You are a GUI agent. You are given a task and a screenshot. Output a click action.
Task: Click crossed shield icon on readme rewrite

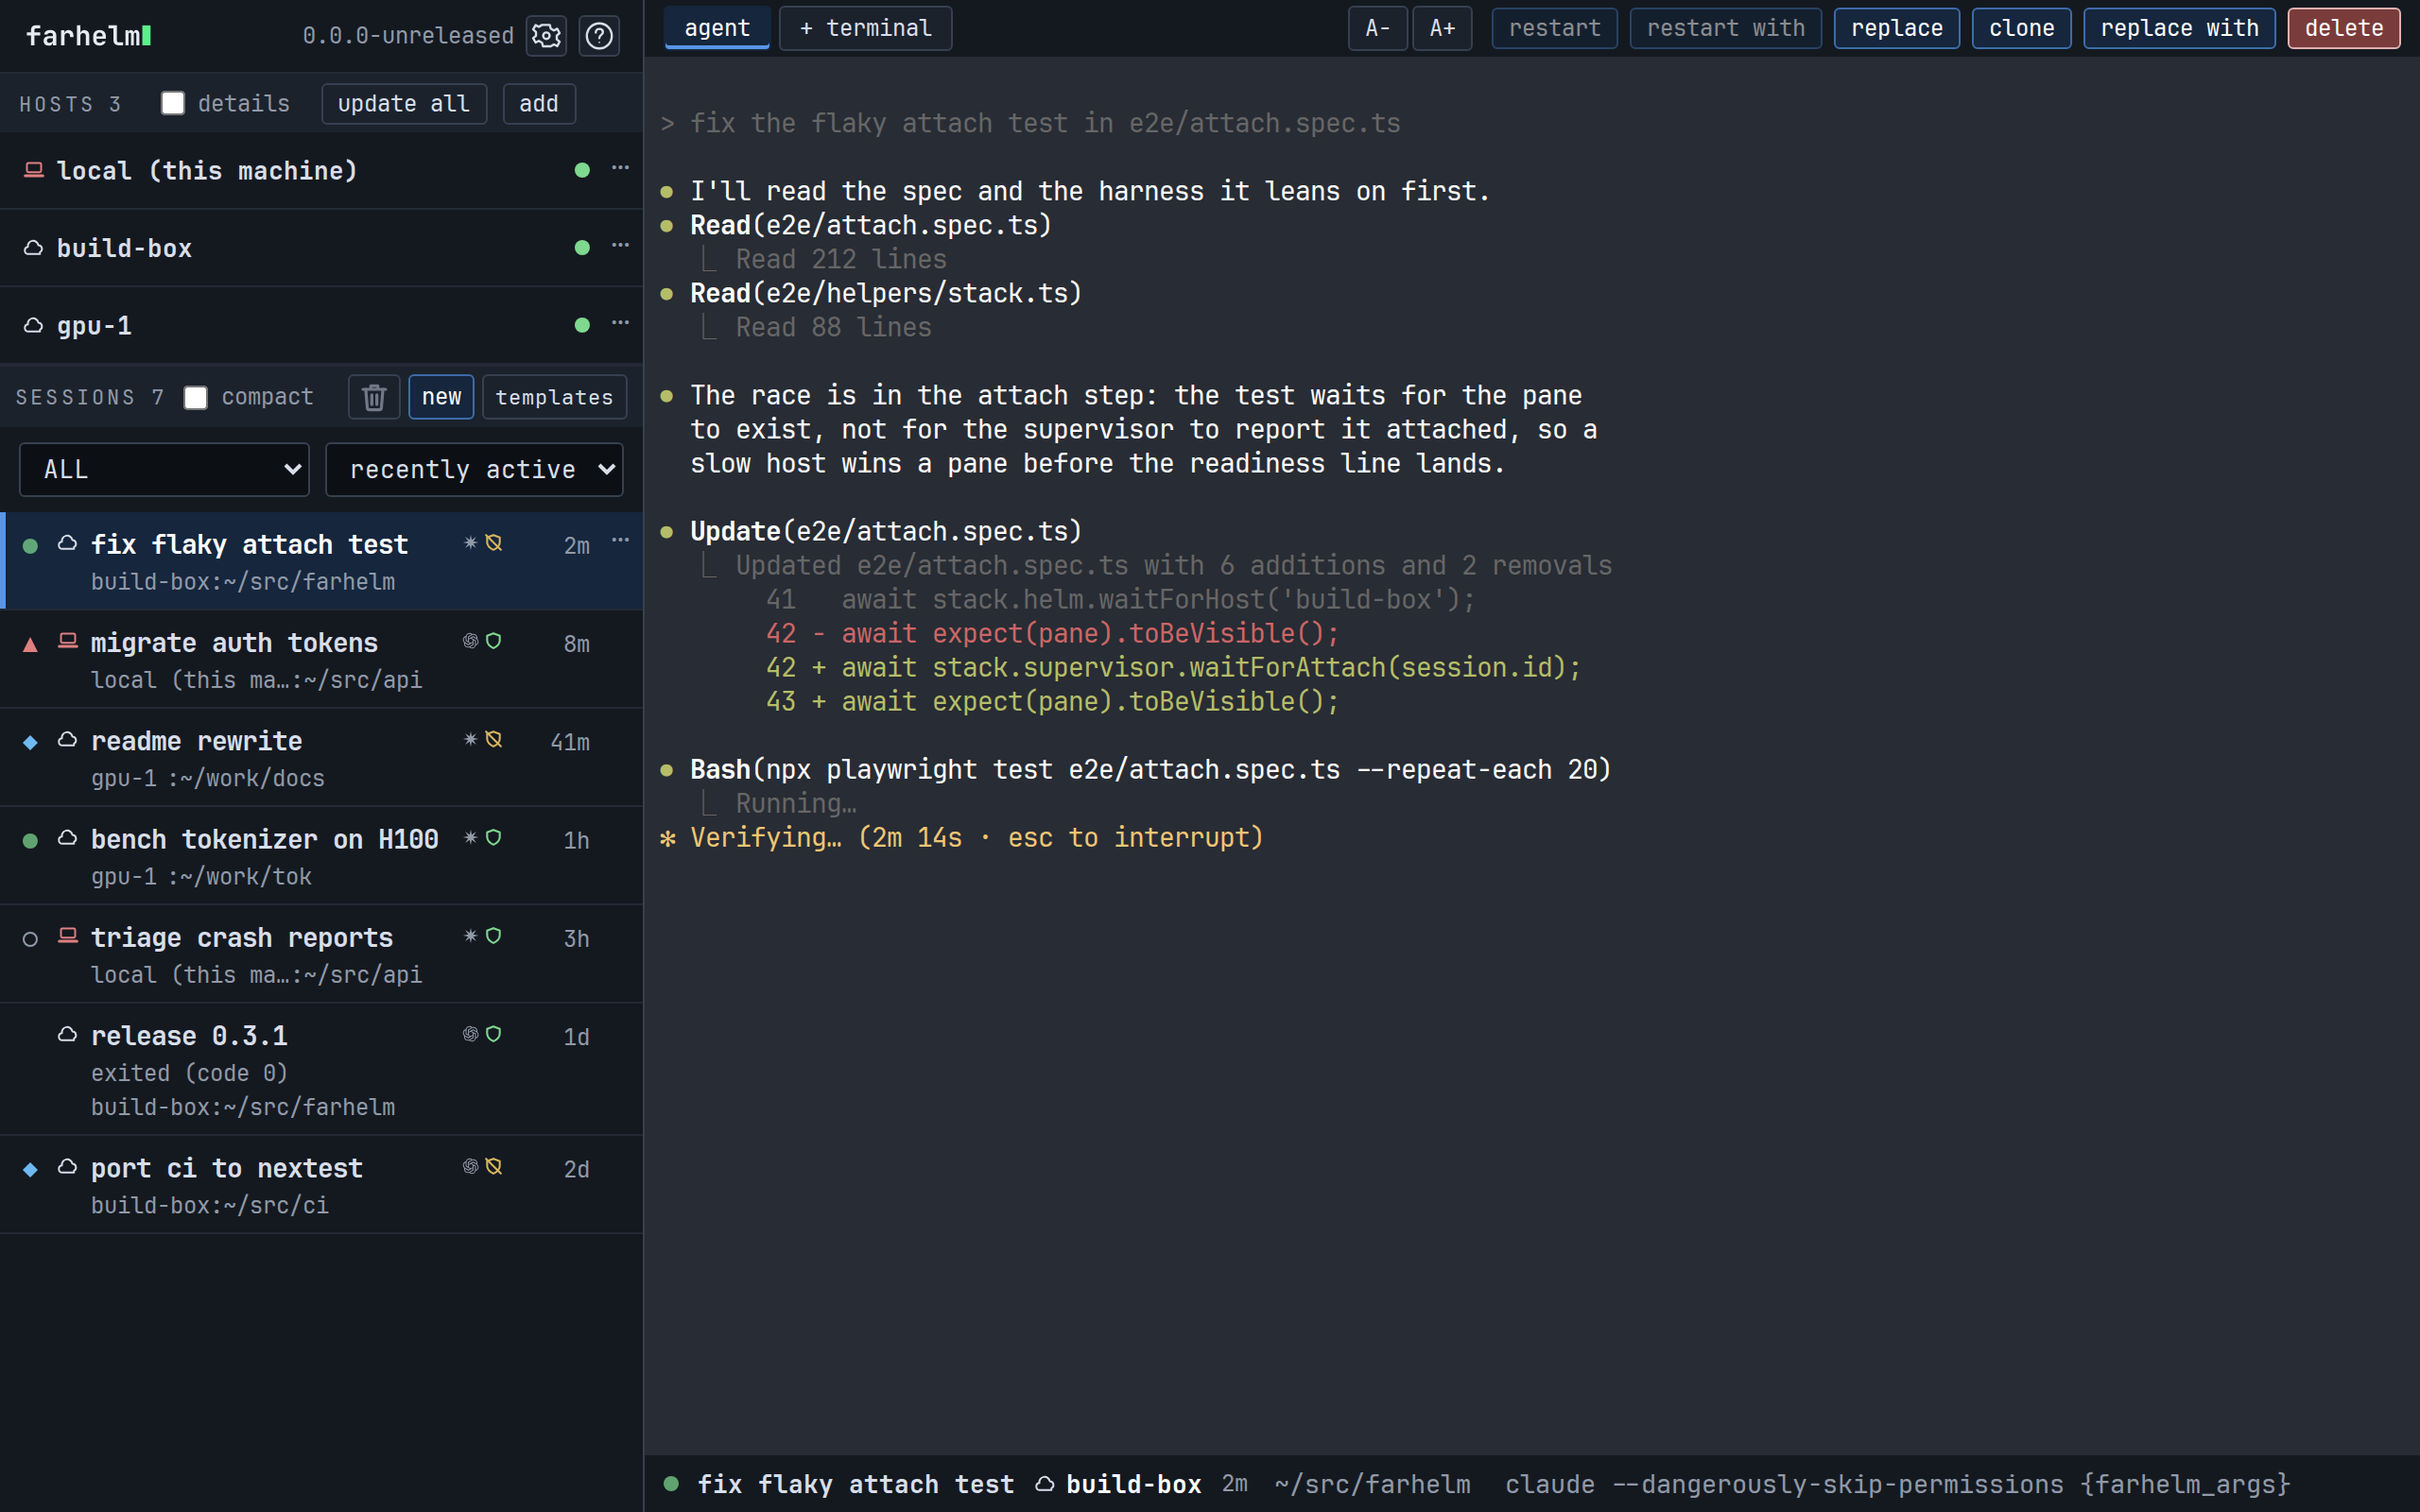494,739
